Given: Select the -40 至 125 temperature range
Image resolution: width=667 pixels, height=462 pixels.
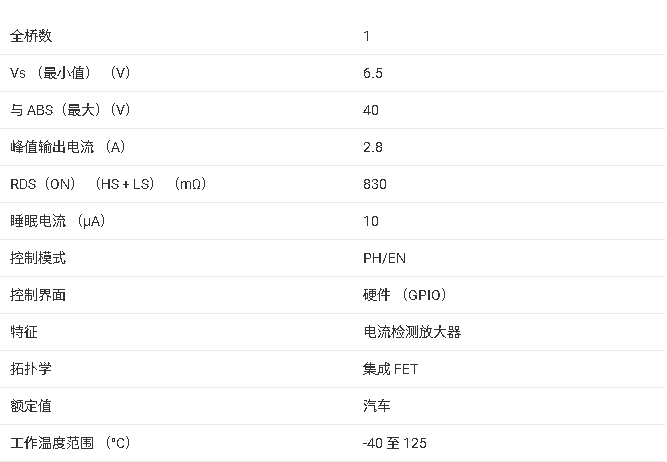Looking at the screenshot, I should [395, 443].
